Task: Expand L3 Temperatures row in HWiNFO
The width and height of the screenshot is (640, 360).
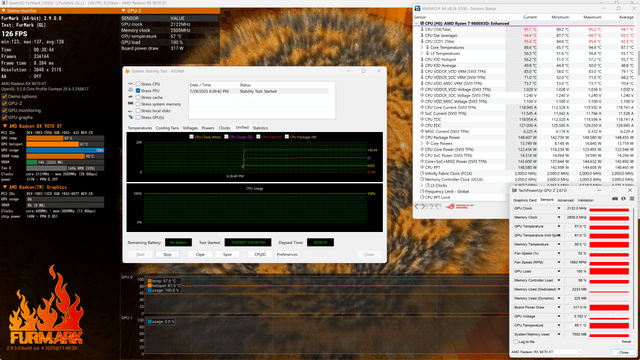Action: click(x=422, y=53)
